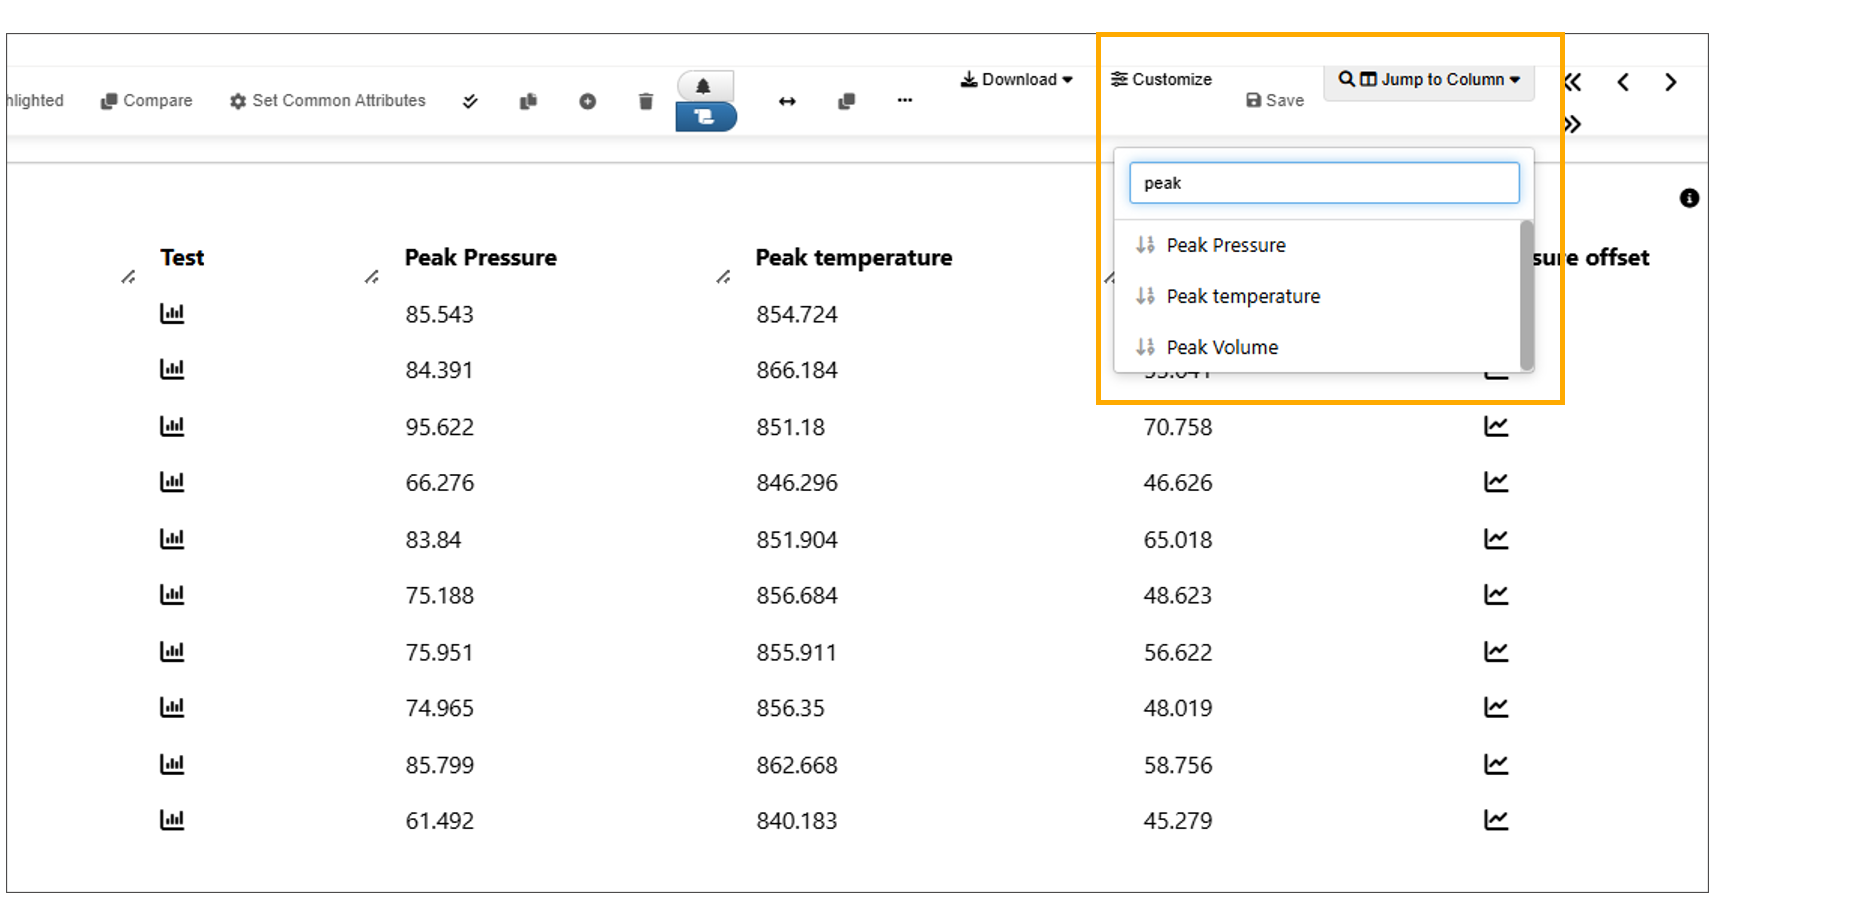Open bar chart icon for 85.543 row
This screenshot has height=900, width=1863.
[172, 314]
